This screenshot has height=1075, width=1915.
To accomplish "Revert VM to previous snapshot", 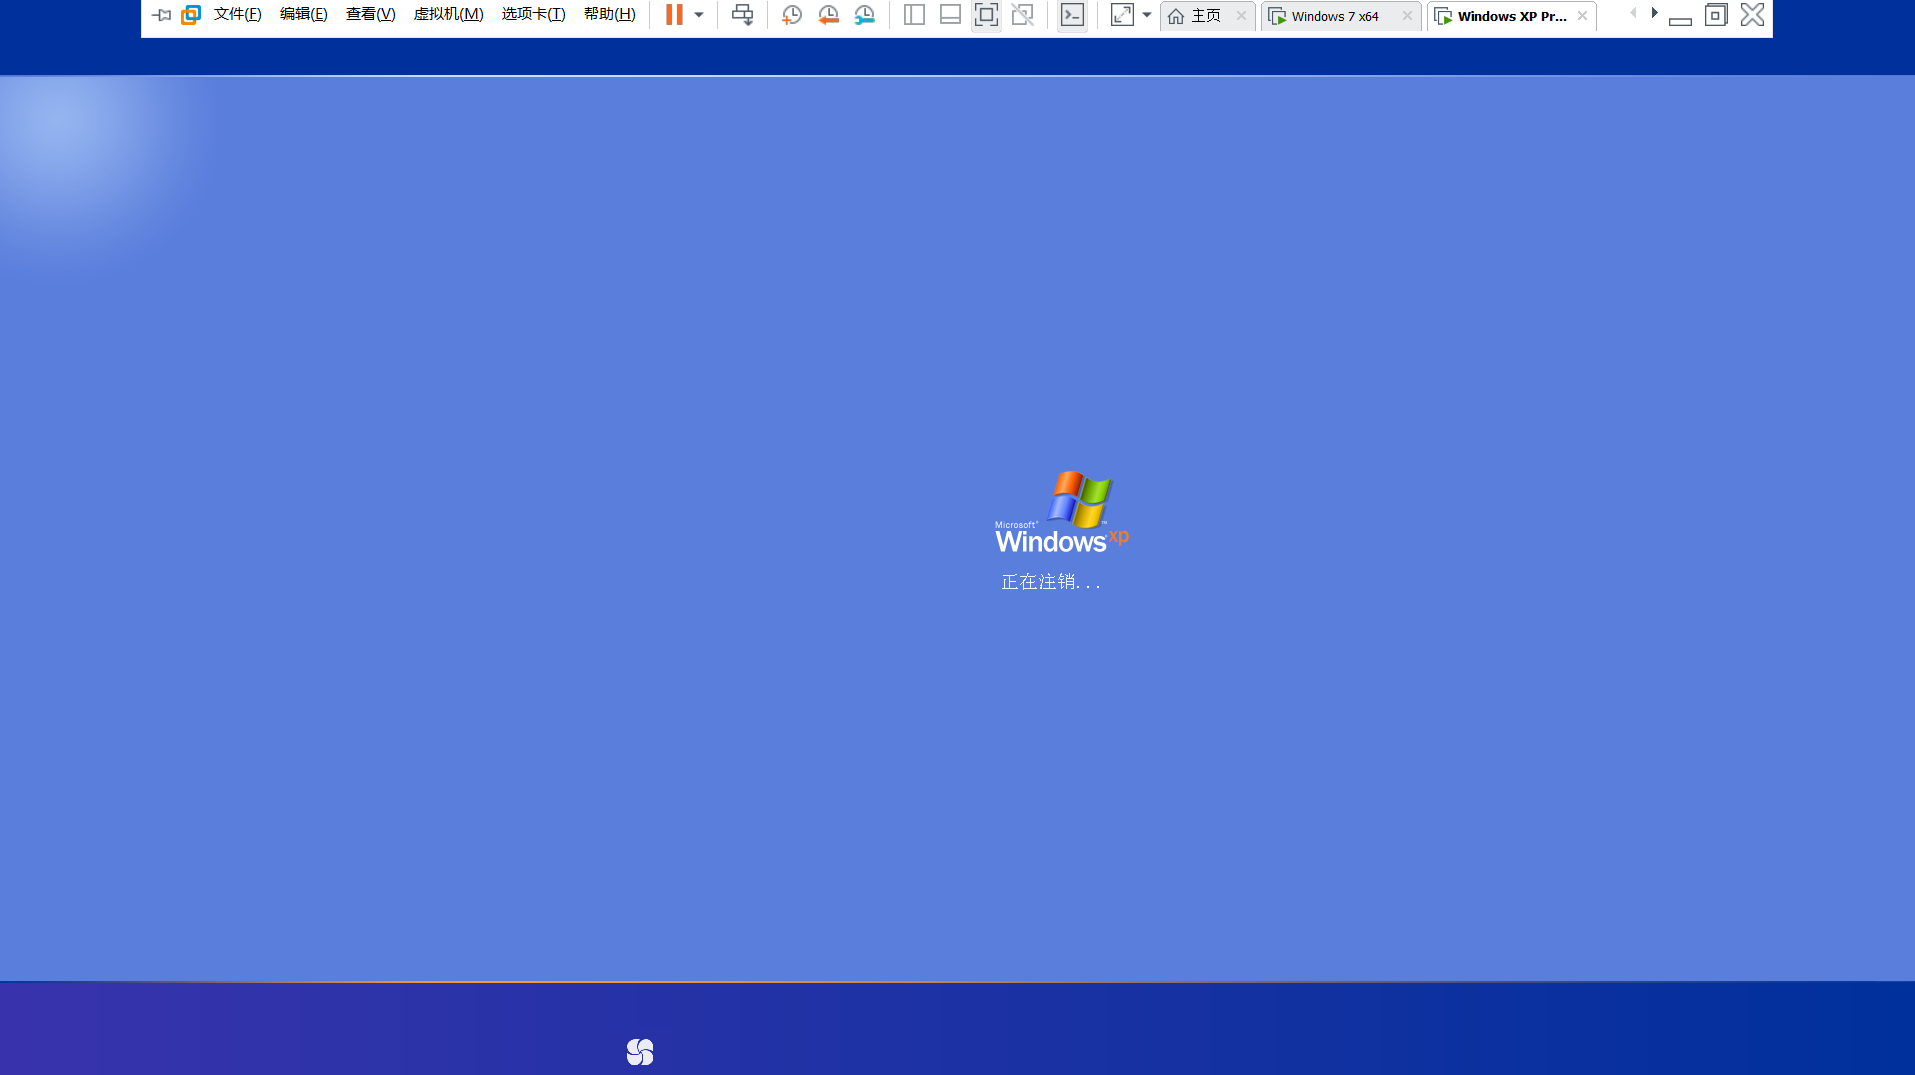I will tap(828, 15).
